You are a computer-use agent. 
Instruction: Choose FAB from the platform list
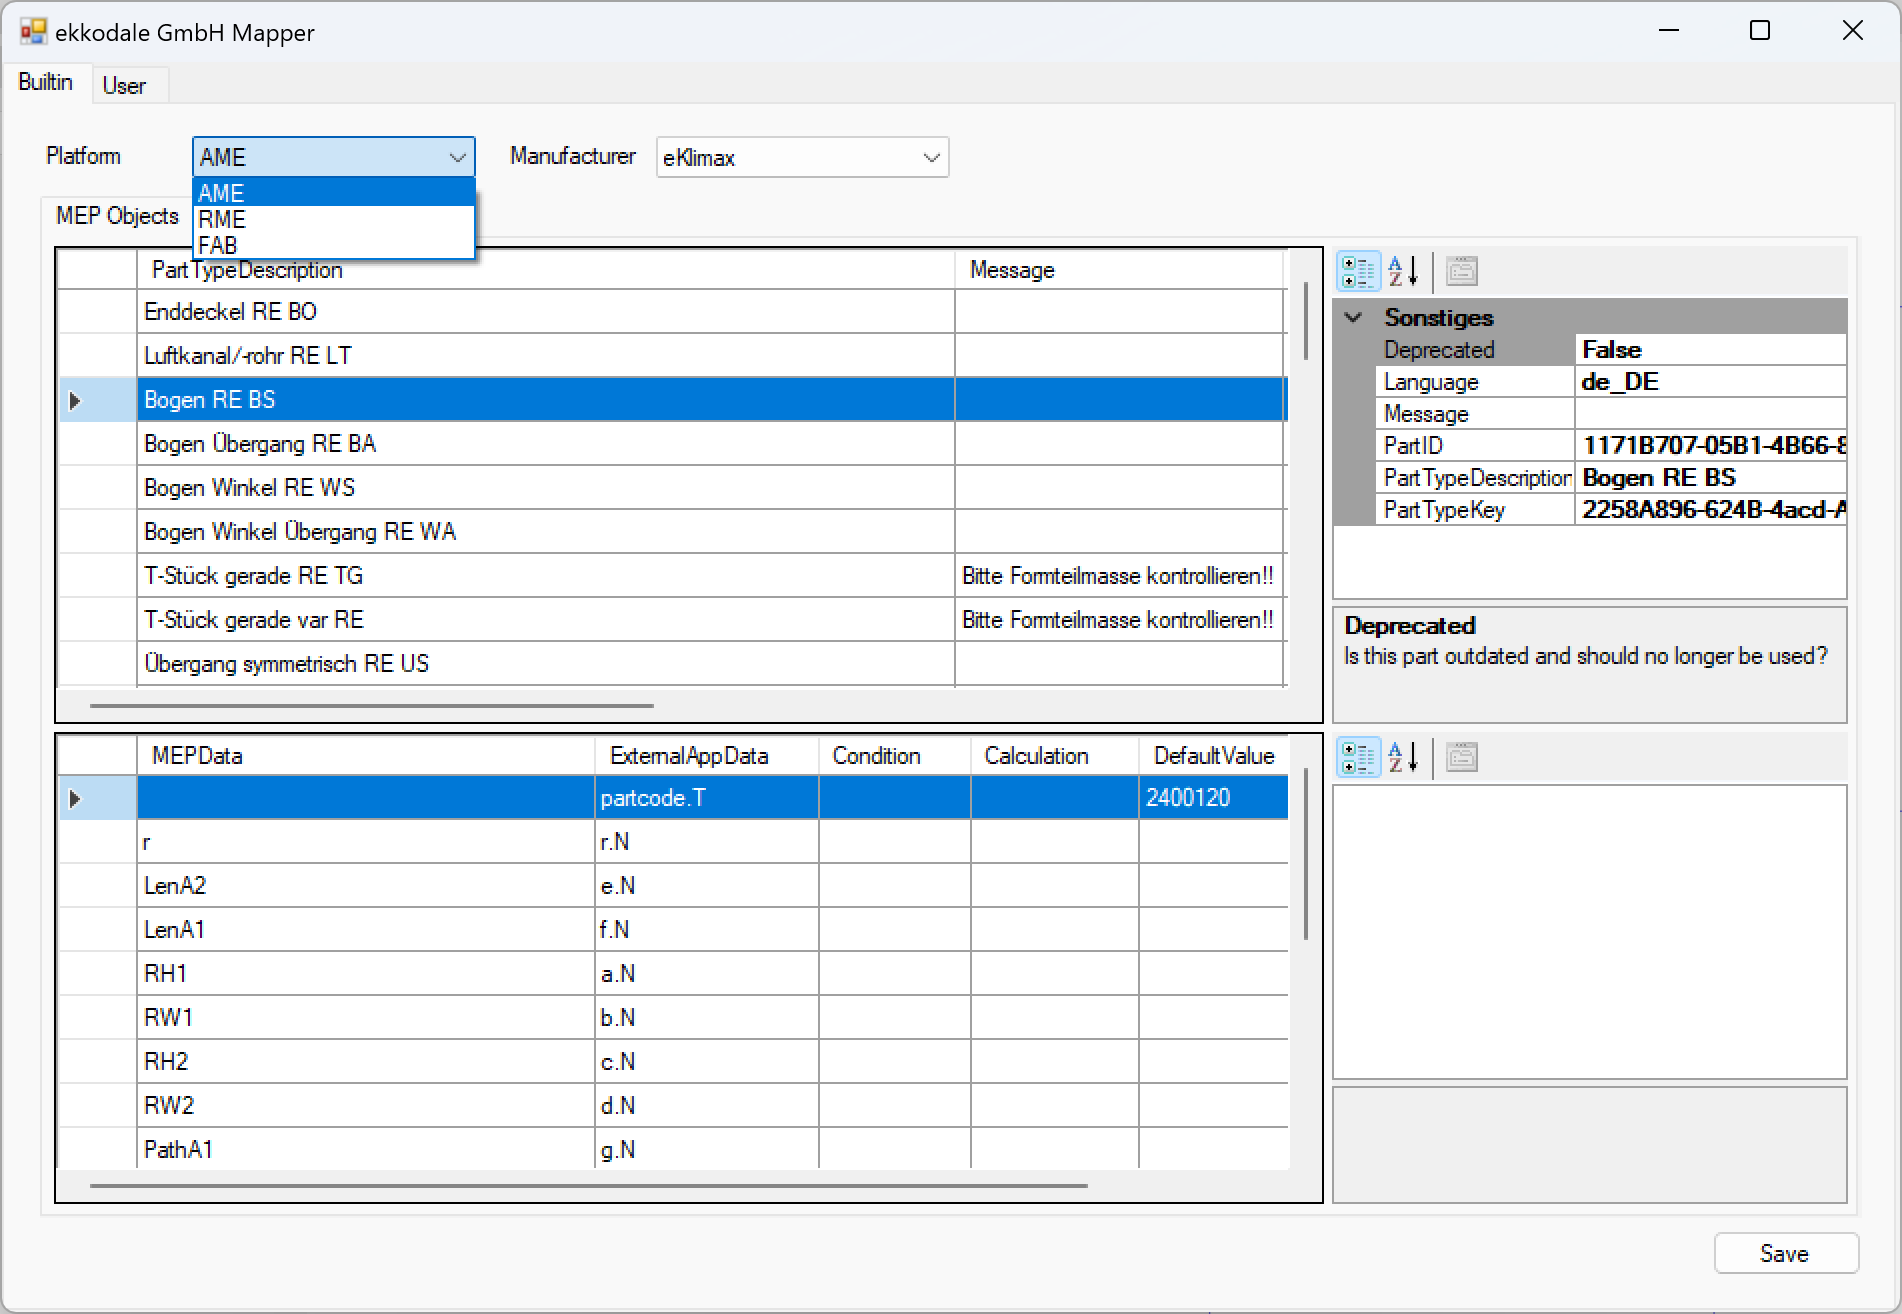333,245
